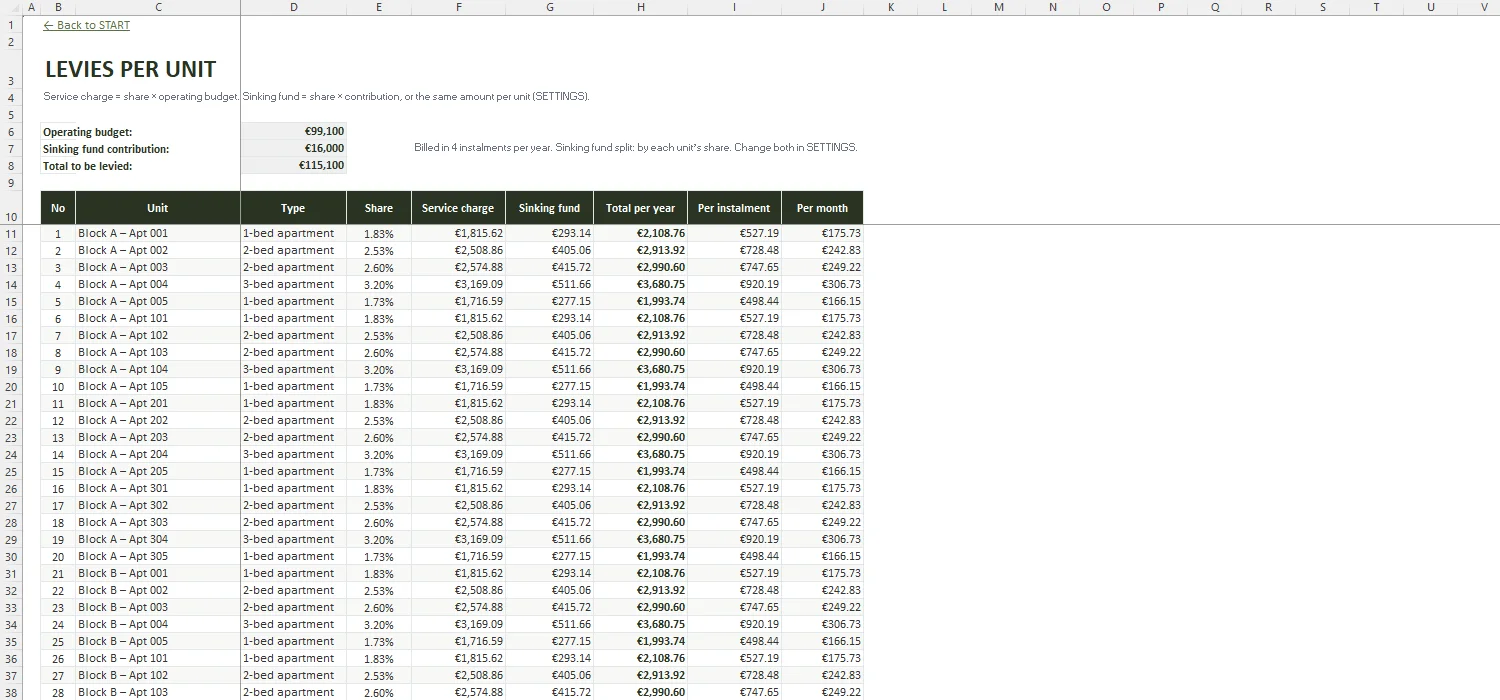The height and width of the screenshot is (700, 1500).
Task: Select column M header
Action: pyautogui.click(x=999, y=7)
